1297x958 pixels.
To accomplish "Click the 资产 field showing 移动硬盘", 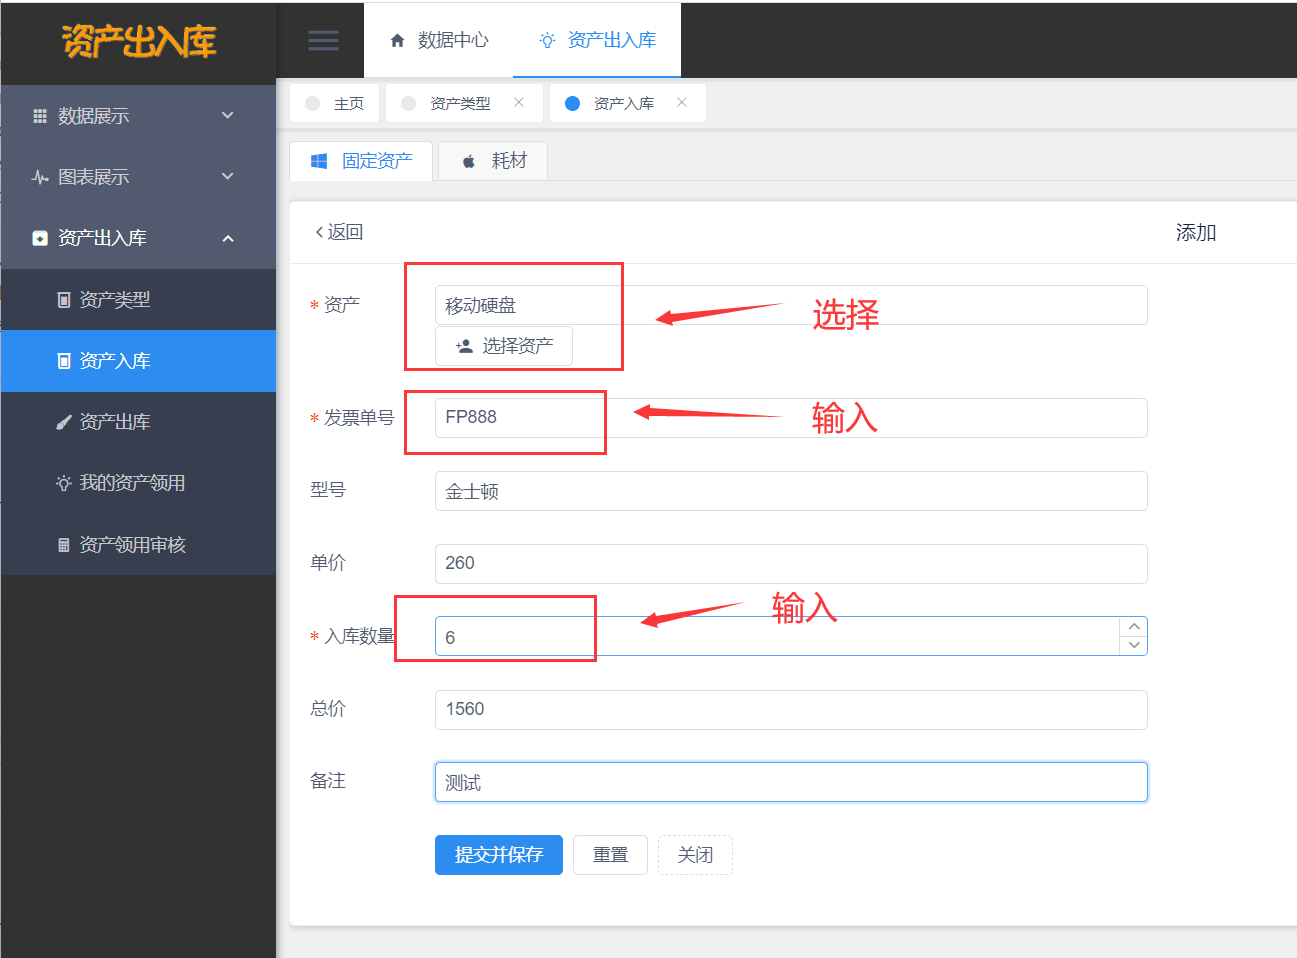I will [x=791, y=305].
